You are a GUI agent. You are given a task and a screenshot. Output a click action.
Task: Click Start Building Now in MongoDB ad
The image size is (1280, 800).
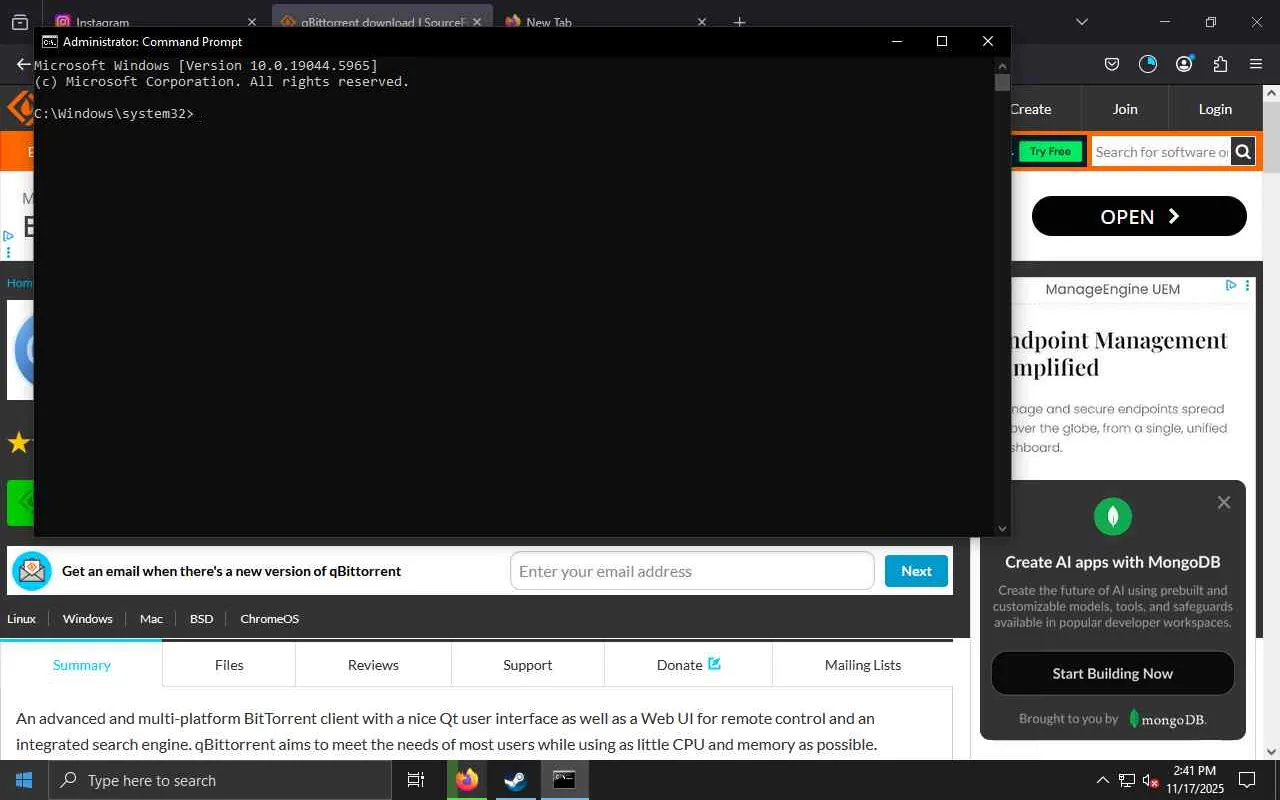point(1112,674)
